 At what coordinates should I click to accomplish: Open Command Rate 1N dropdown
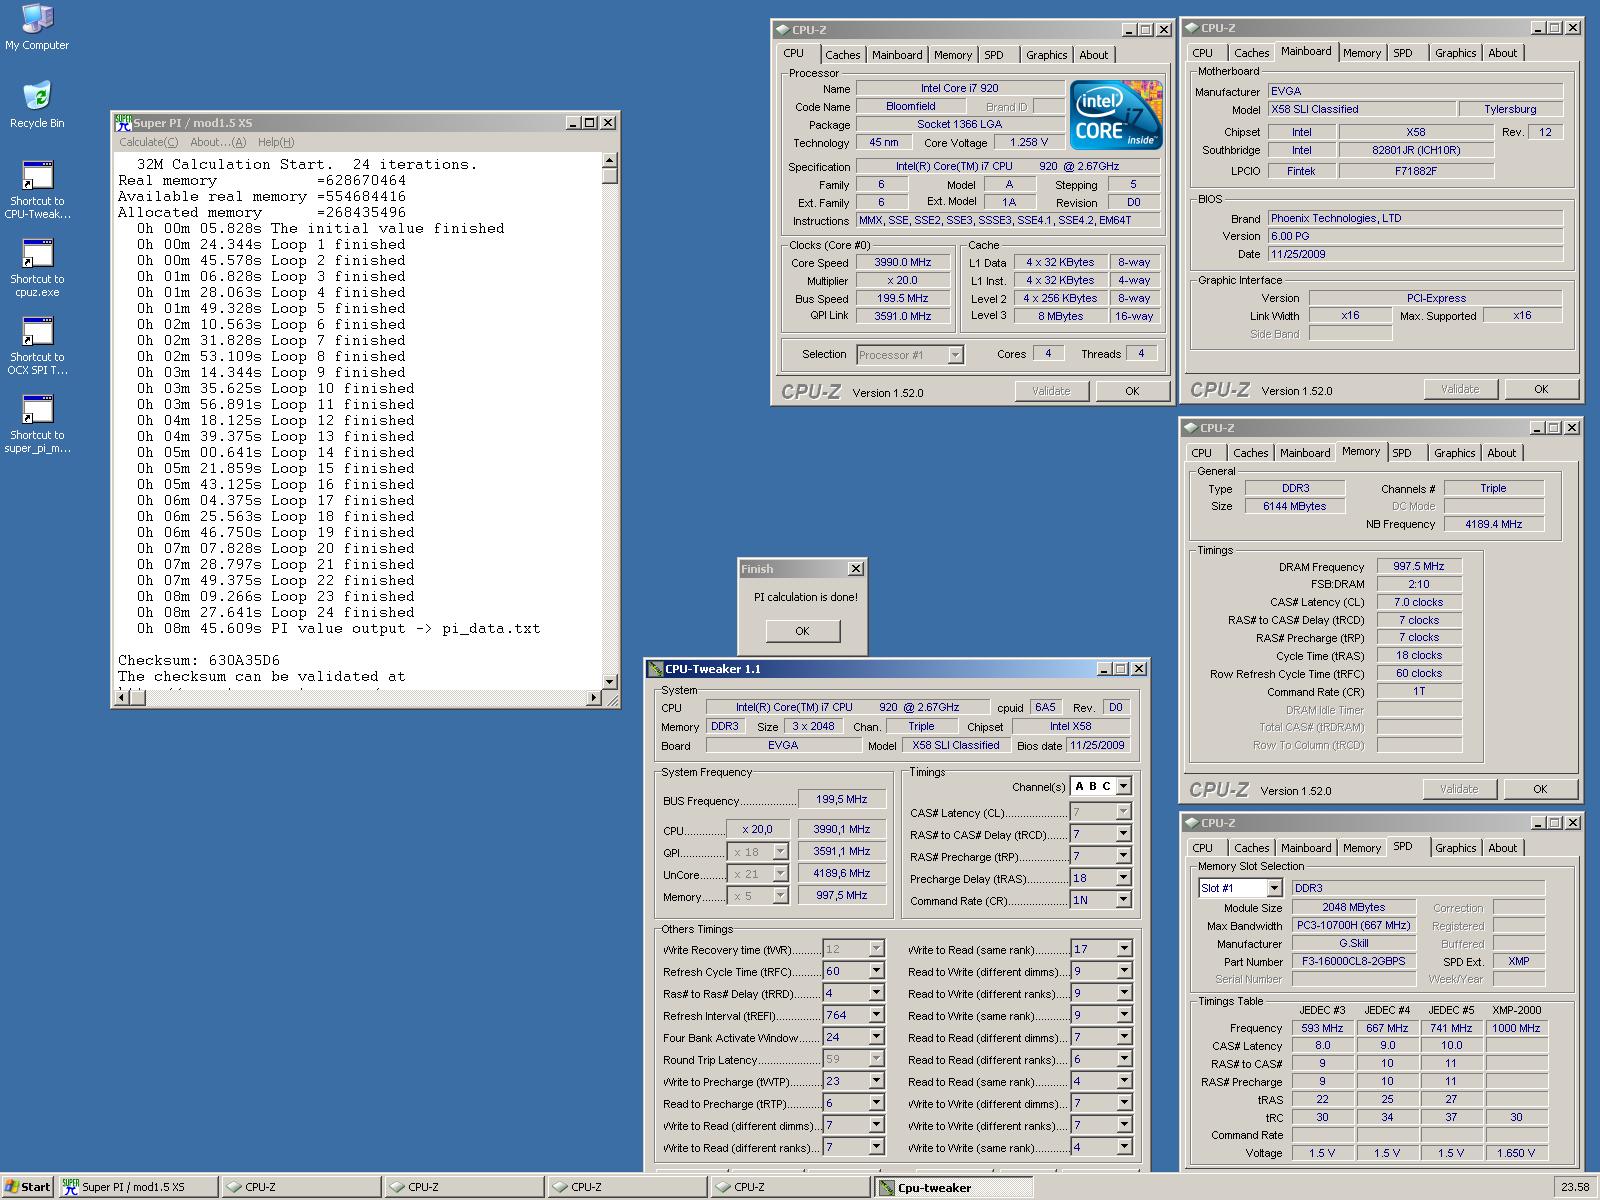[1123, 900]
